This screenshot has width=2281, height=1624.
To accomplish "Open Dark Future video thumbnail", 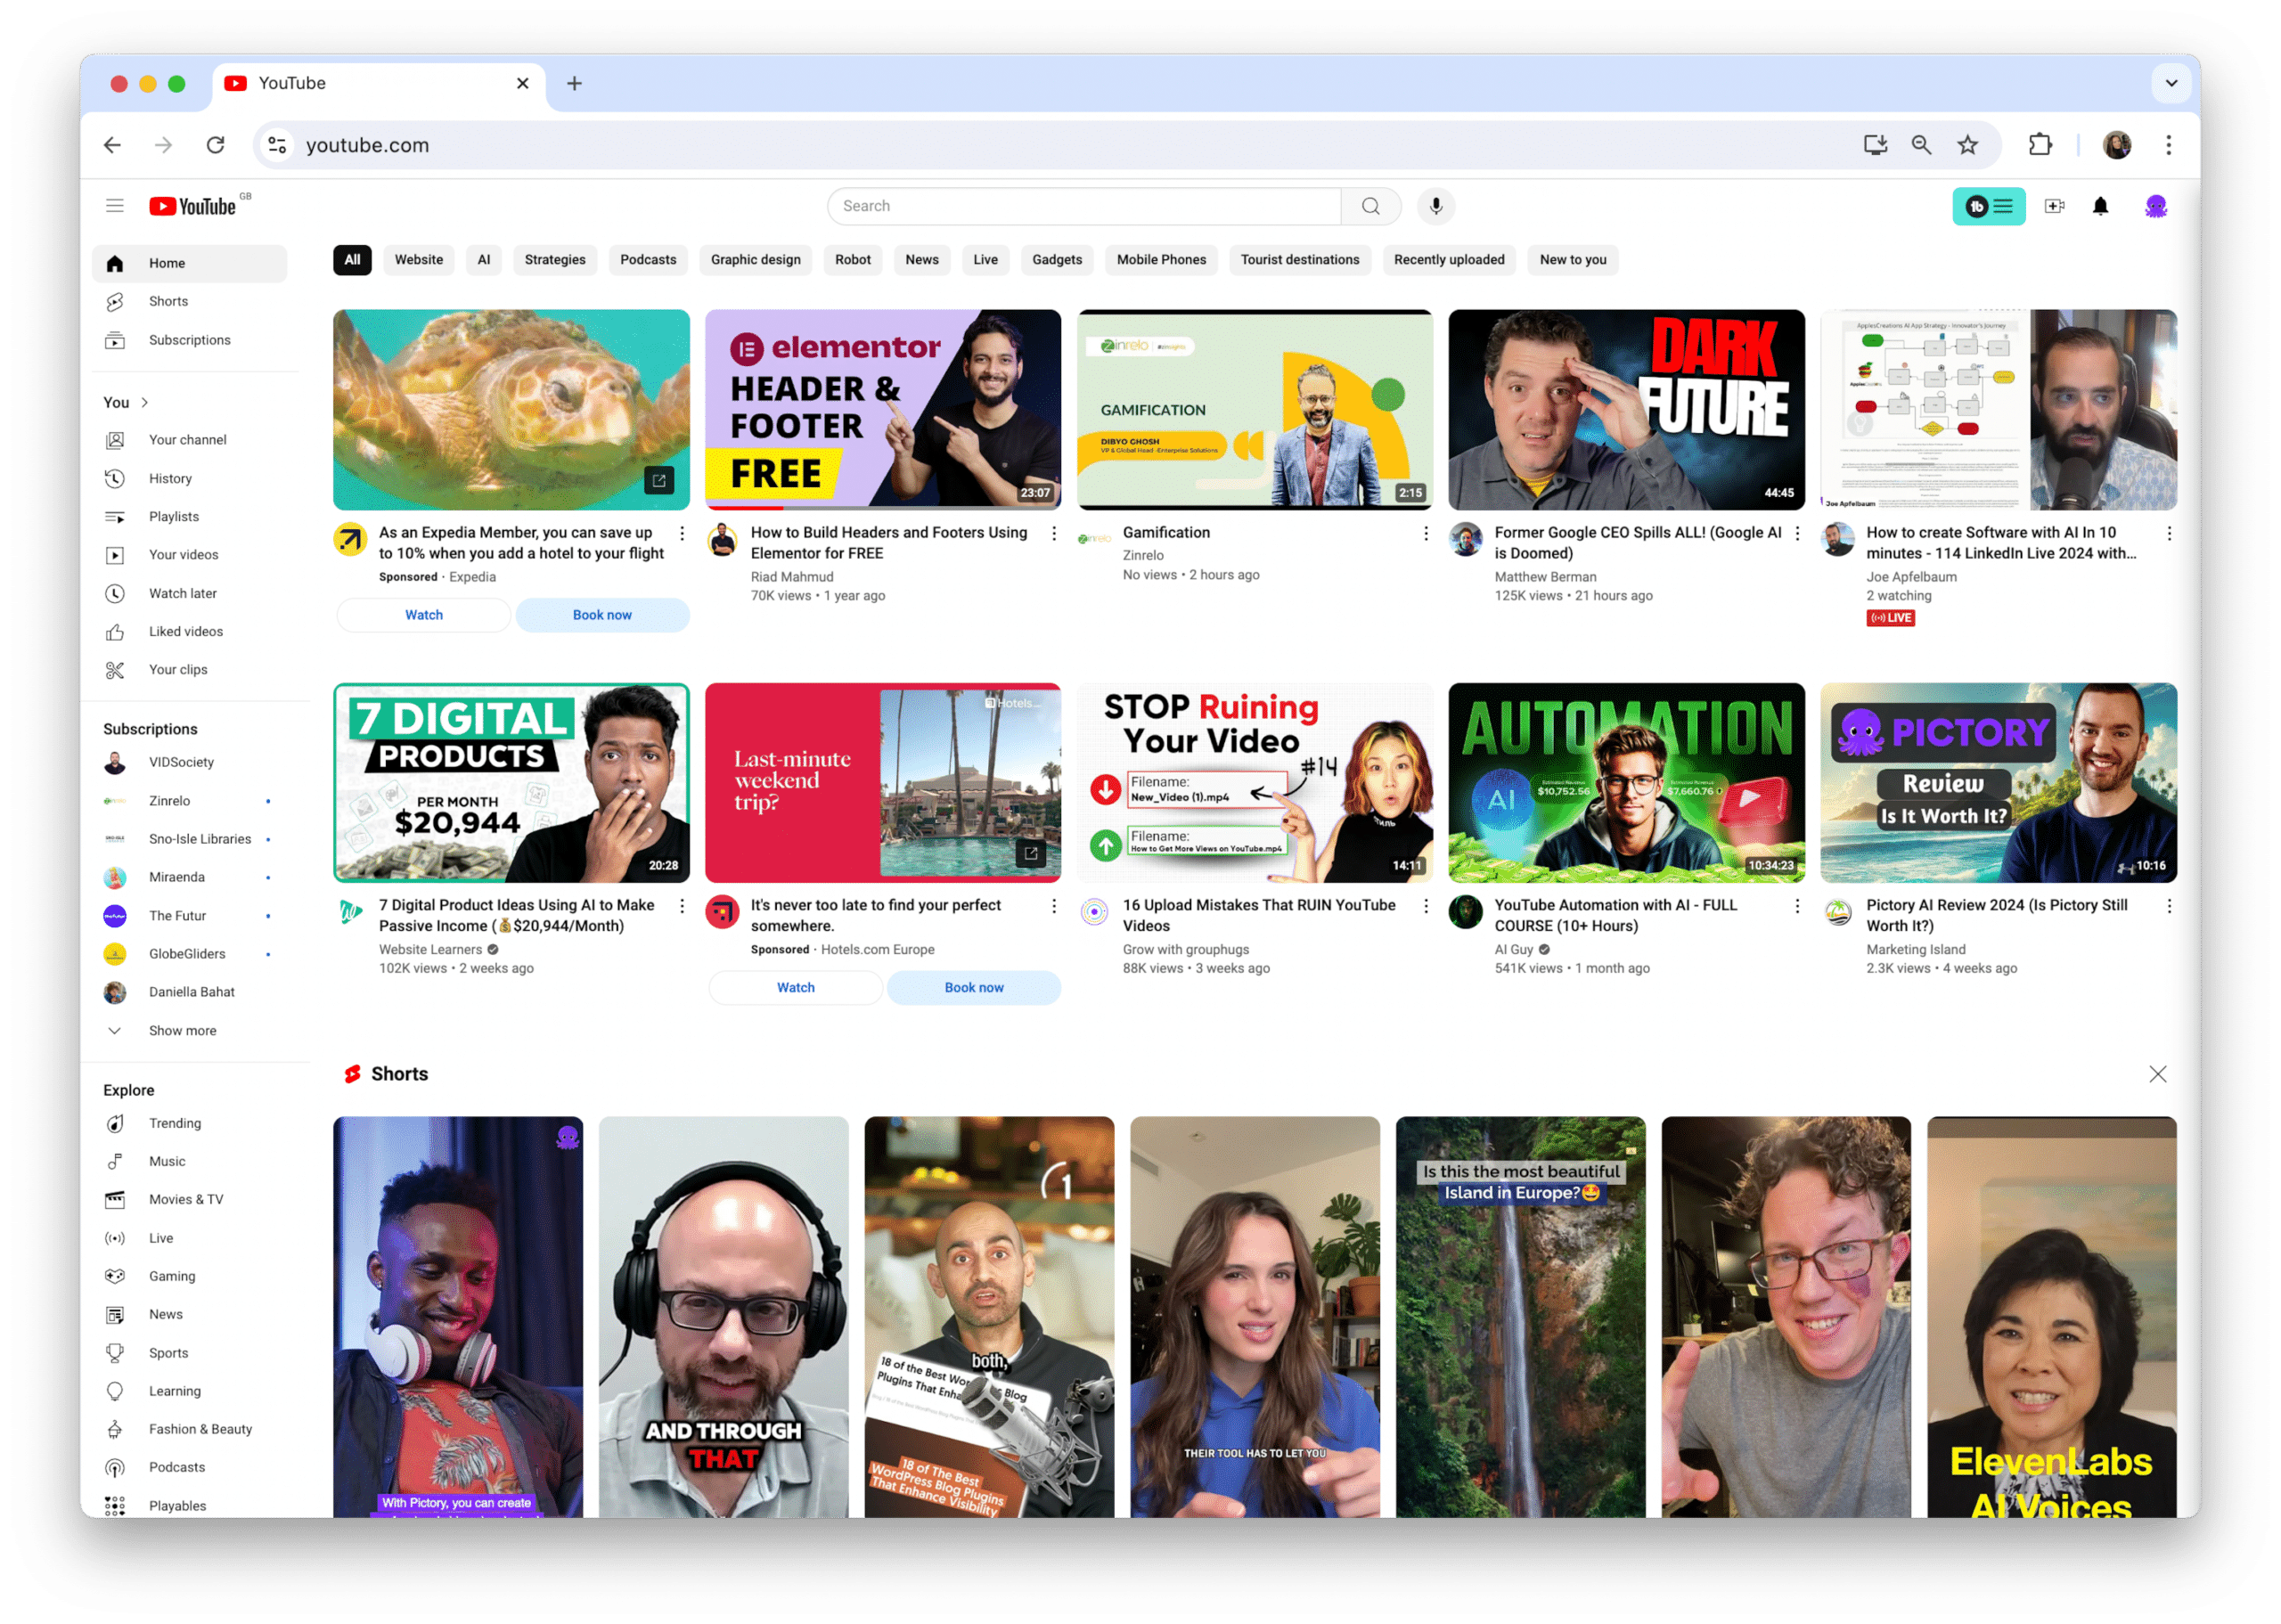I will pos(1627,410).
